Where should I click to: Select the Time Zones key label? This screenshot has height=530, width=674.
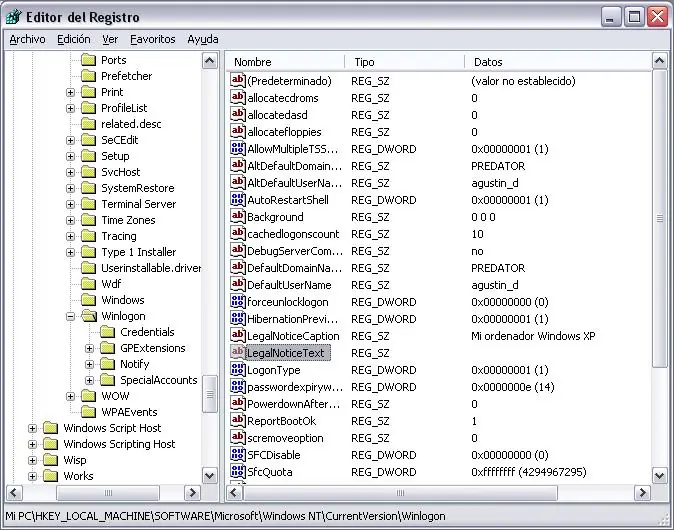click(x=128, y=220)
